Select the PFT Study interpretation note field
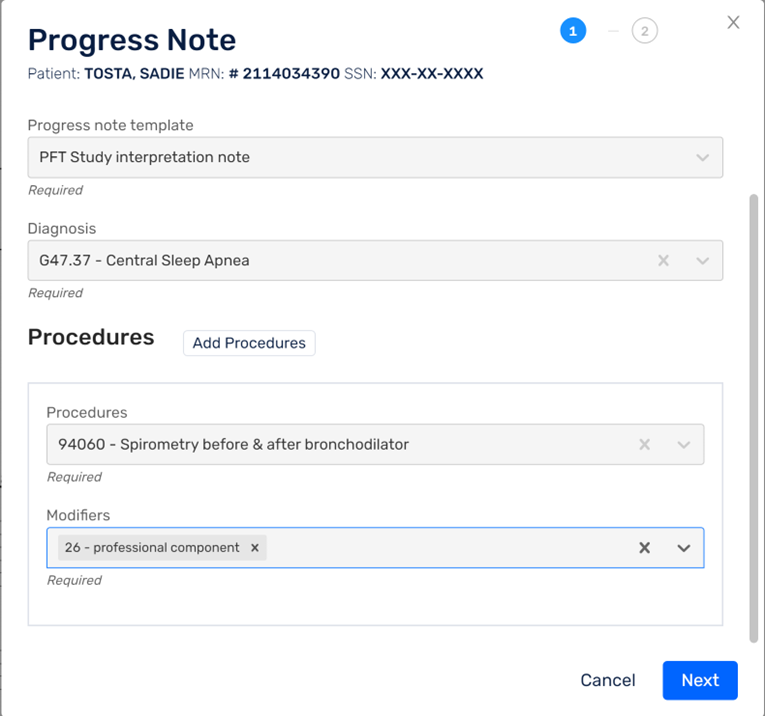Screen dimensions: 765x716 point(375,158)
